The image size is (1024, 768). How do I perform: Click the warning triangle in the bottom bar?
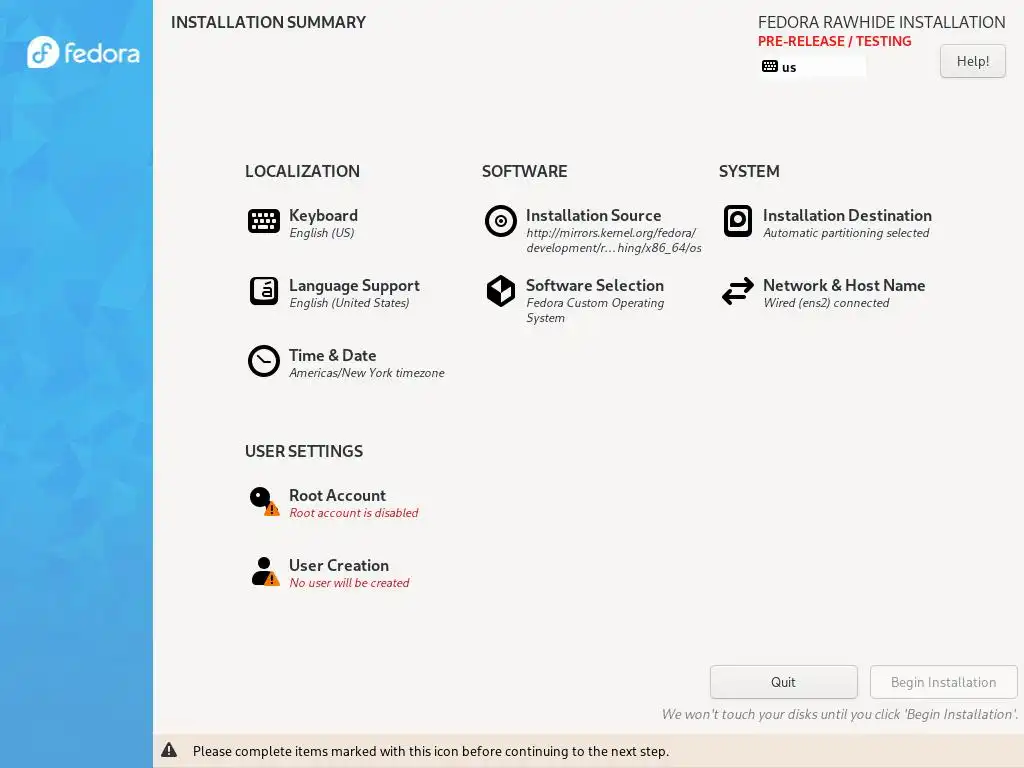[x=169, y=750]
